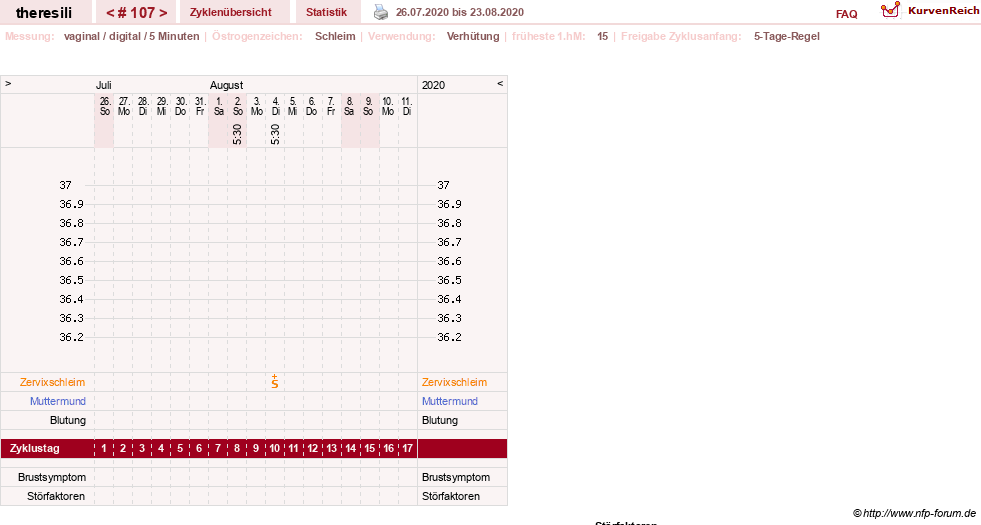Select cycle day 14 cell
The image size is (981, 525).
(350, 449)
